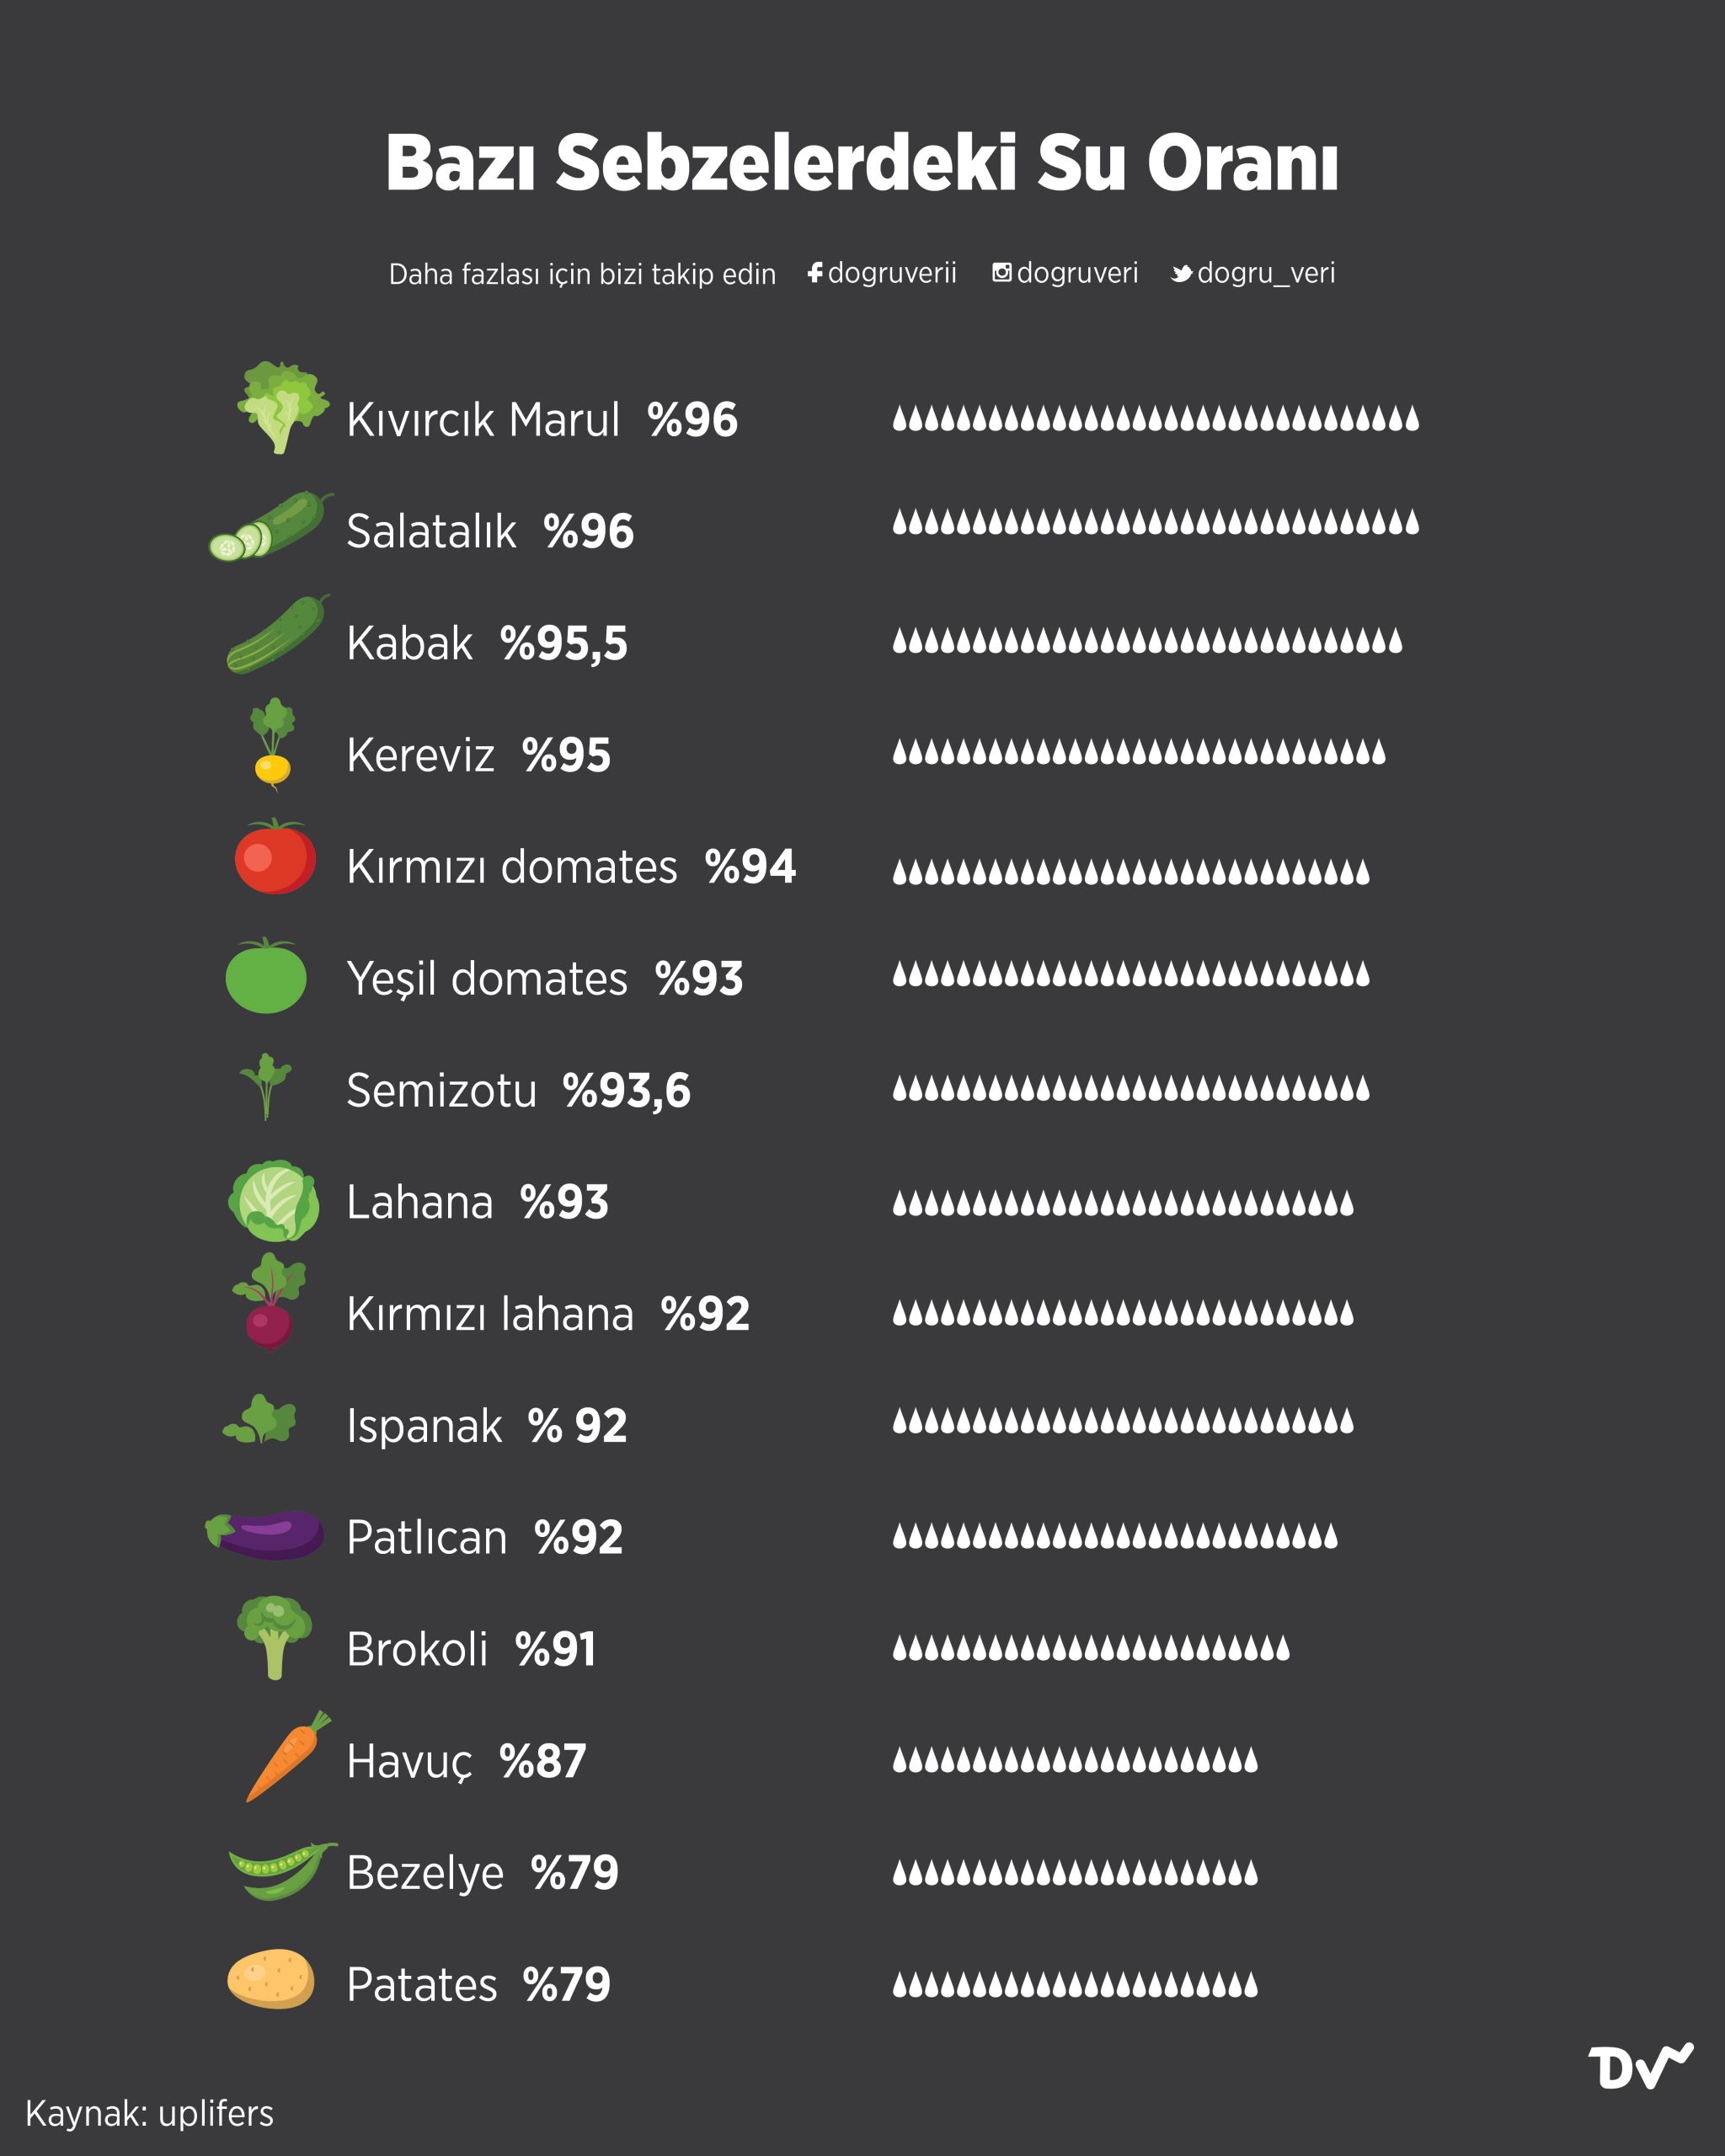Click the green tomato icon
This screenshot has height=2156, width=1725.
click(x=266, y=976)
